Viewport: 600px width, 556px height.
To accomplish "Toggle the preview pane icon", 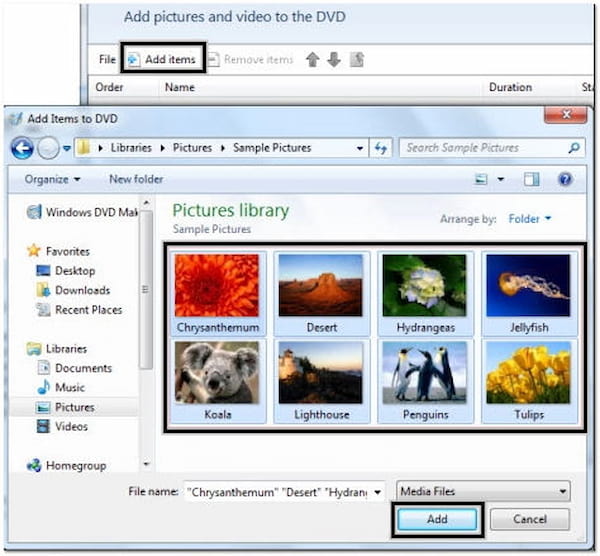I will click(532, 180).
